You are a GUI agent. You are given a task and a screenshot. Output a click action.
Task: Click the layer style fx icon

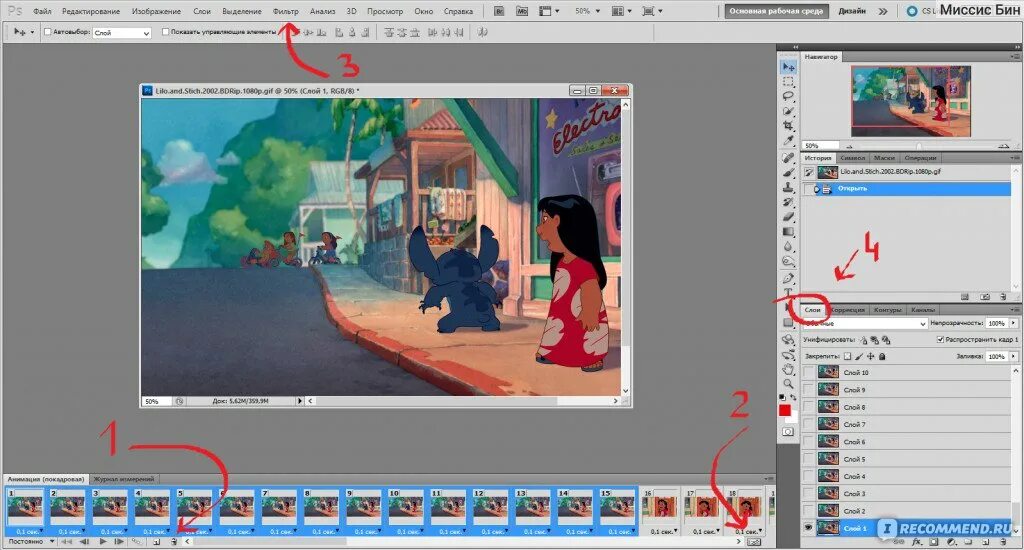917,542
